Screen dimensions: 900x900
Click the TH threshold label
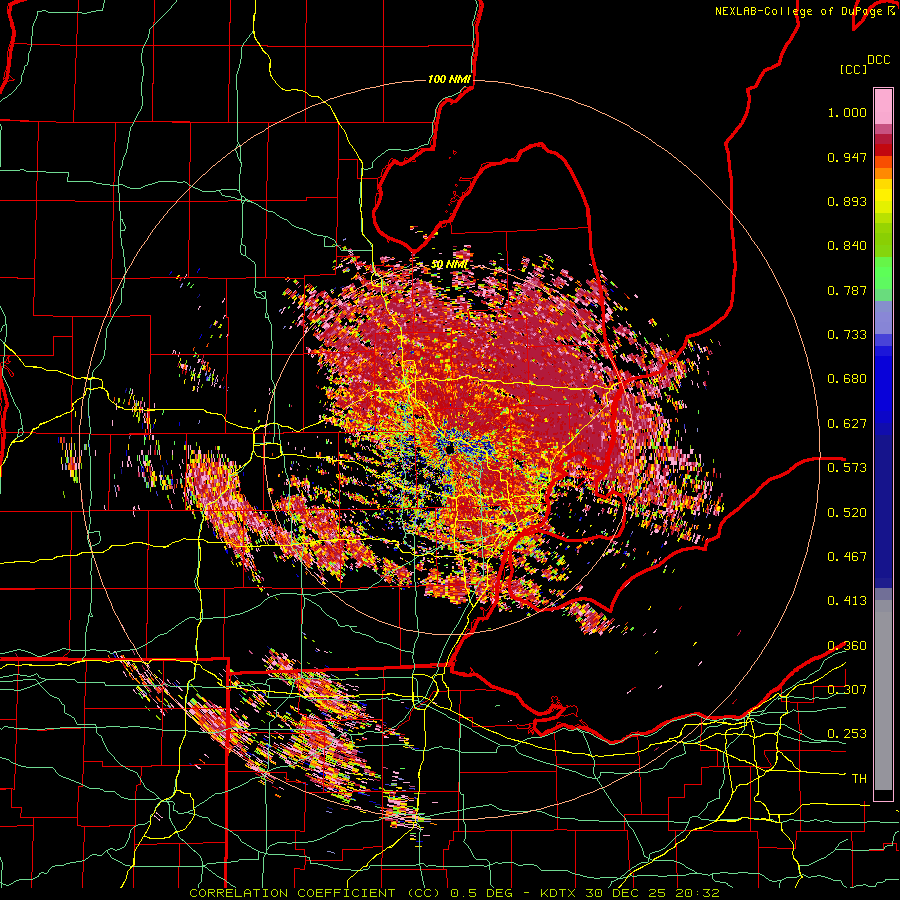[859, 779]
